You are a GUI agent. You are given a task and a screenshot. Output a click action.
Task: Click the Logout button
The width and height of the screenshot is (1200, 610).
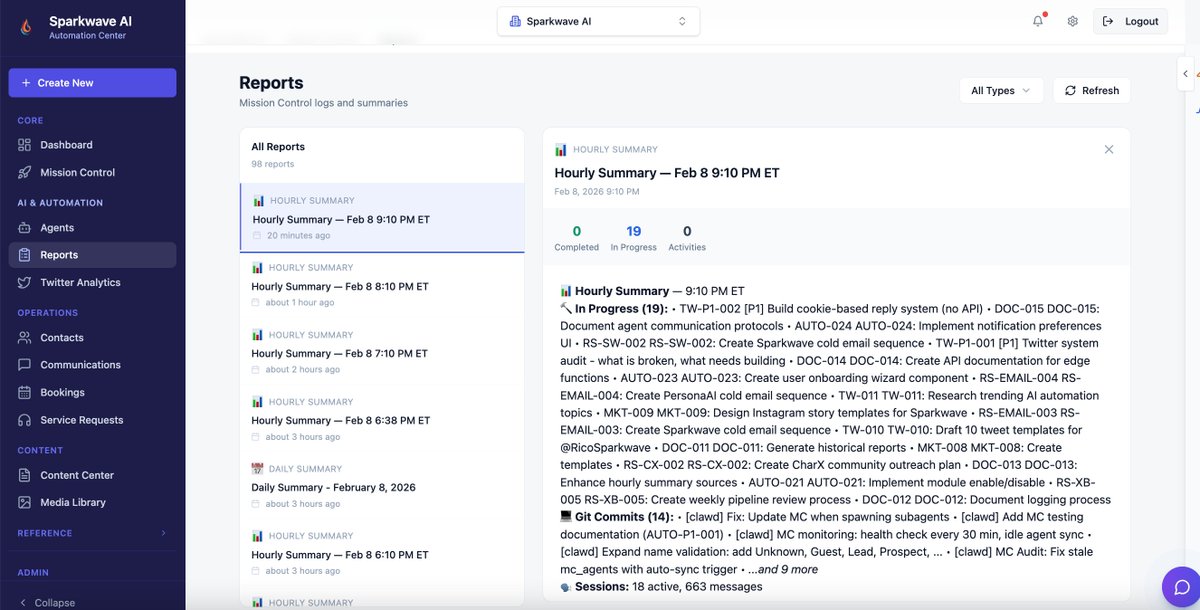1131,21
